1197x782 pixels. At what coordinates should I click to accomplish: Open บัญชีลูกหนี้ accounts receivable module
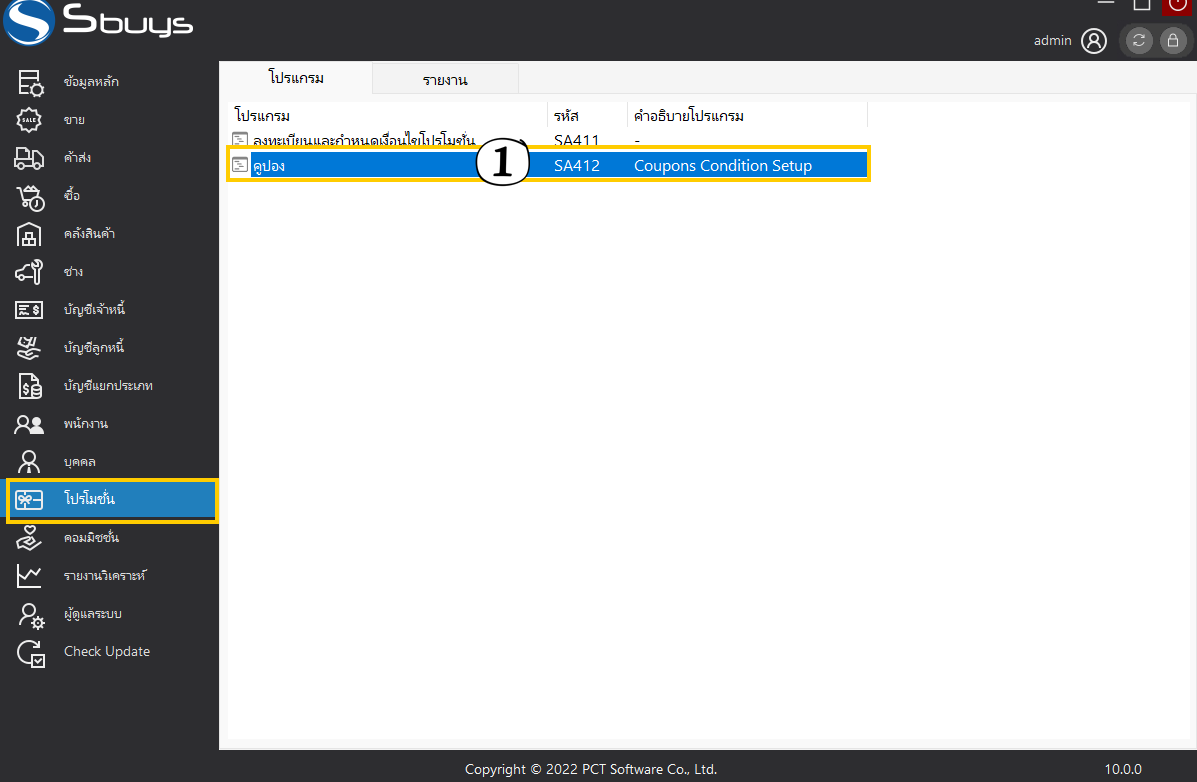(x=94, y=348)
